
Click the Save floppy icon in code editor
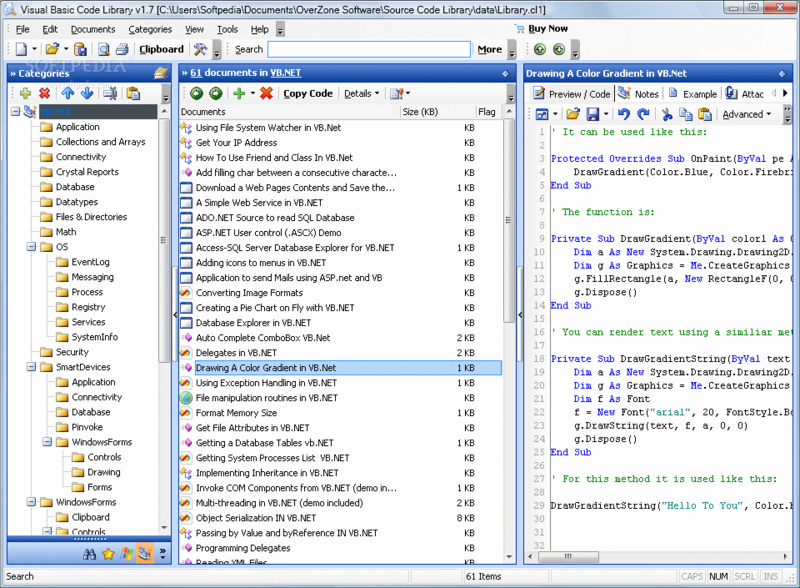[x=592, y=114]
